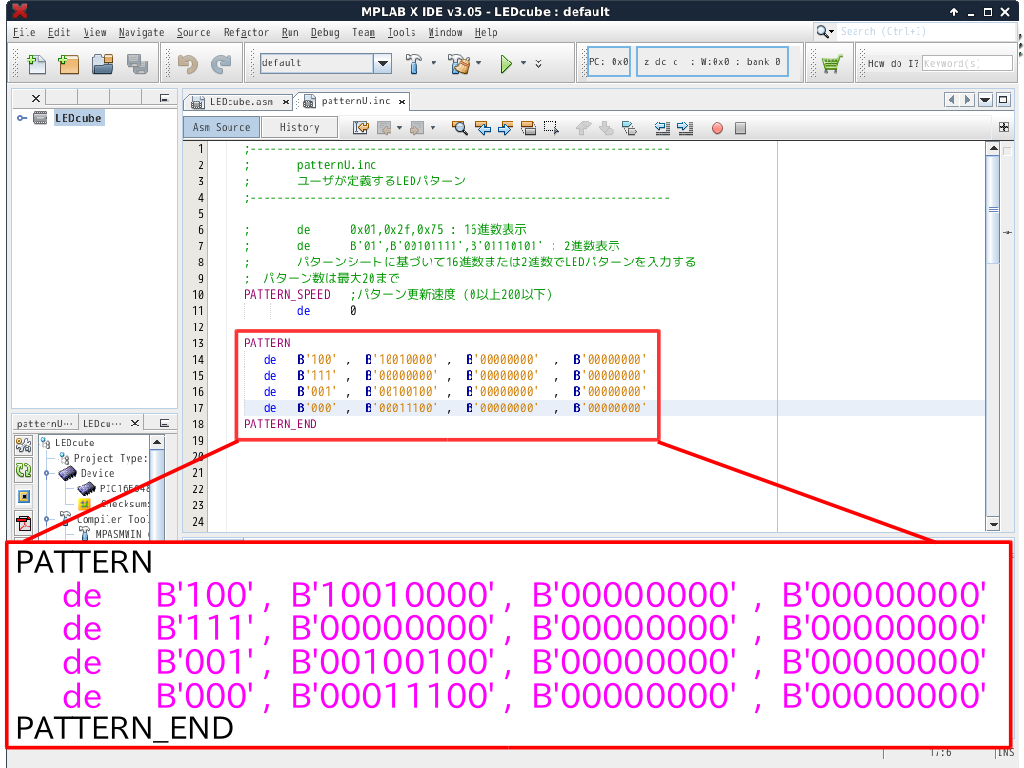This screenshot has height=768, width=1024.
Task: Click the status flags W:0x0 bank field
Action: pyautogui.click(x=712, y=62)
